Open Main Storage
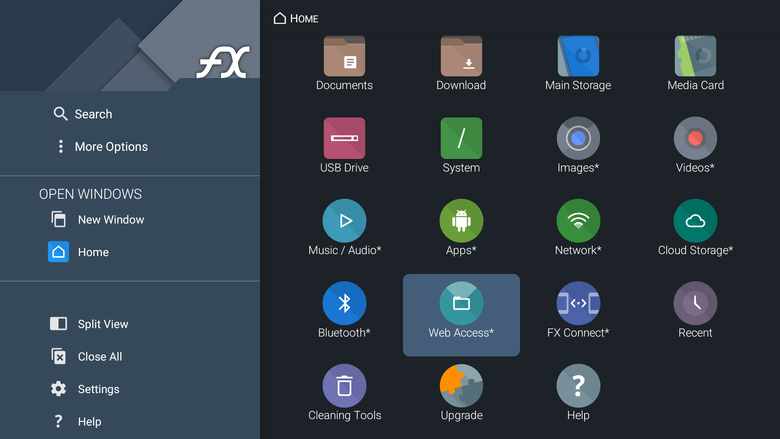The image size is (780, 439). pyautogui.click(x=578, y=64)
